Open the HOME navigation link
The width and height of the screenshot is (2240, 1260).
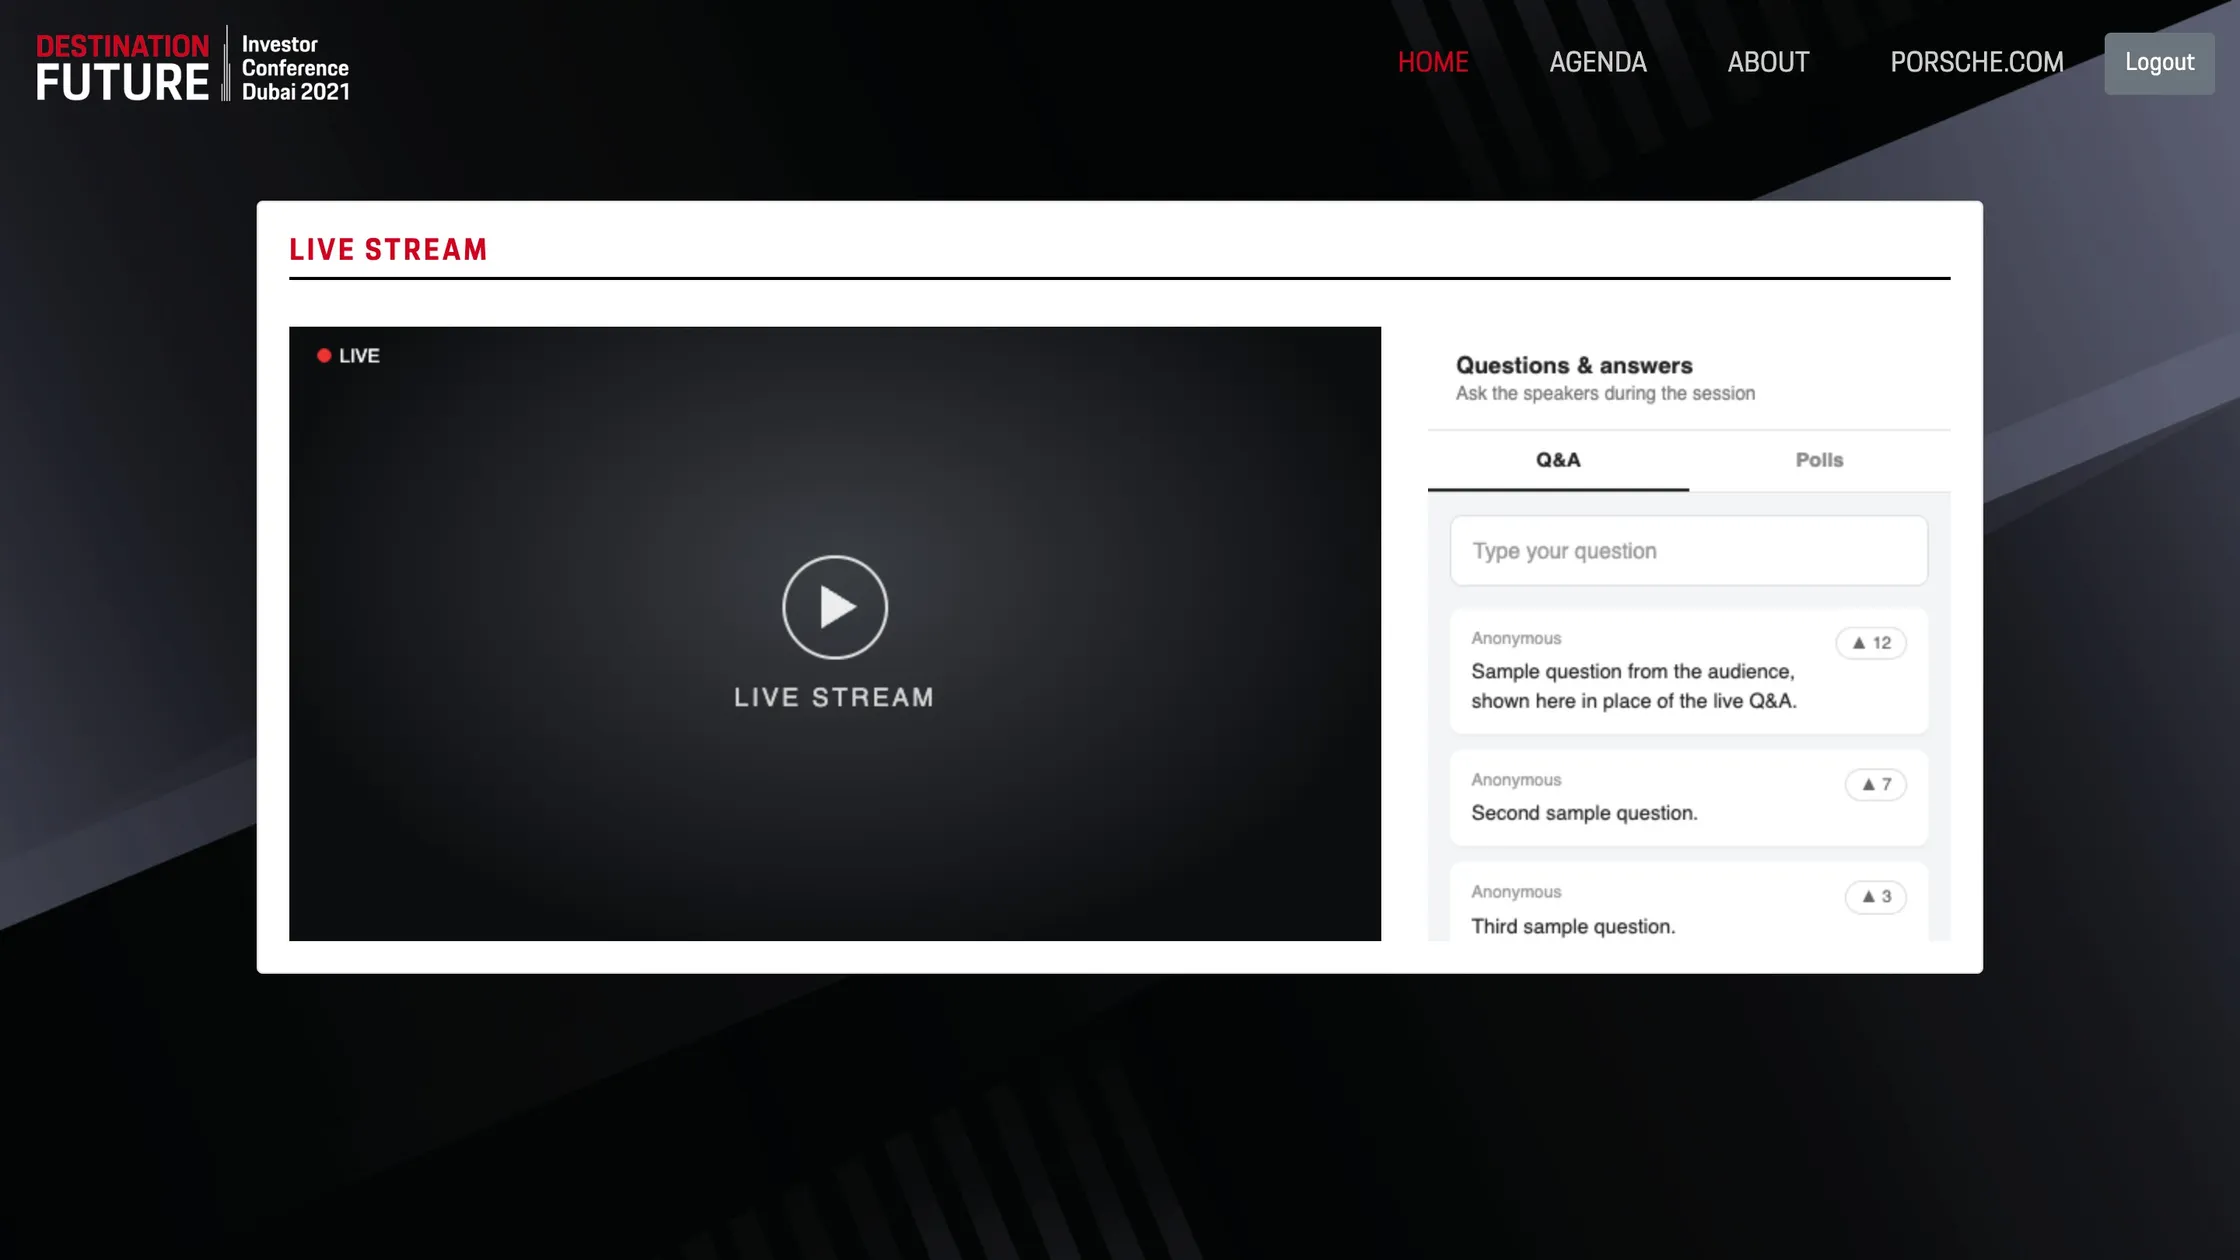(1433, 62)
